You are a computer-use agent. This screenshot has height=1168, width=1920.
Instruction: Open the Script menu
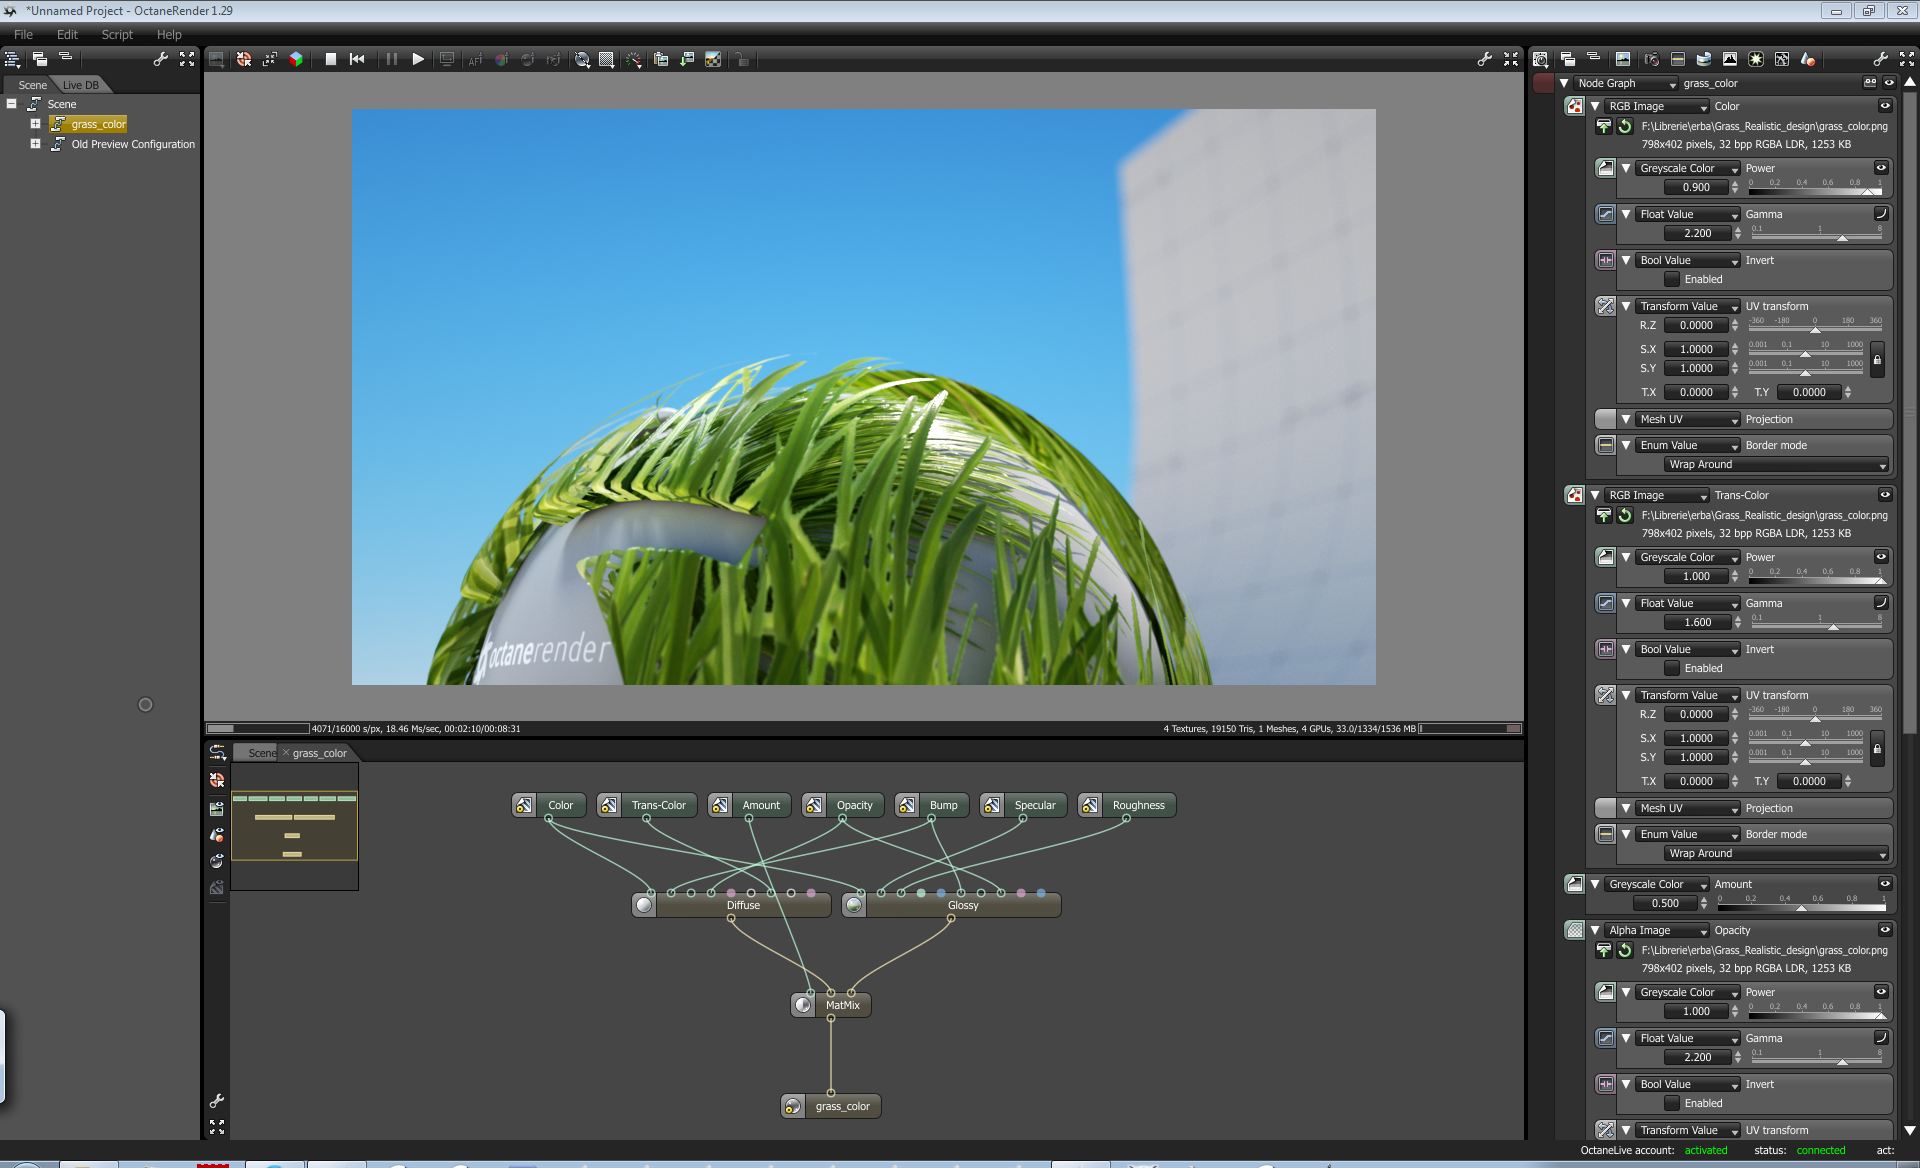(117, 34)
